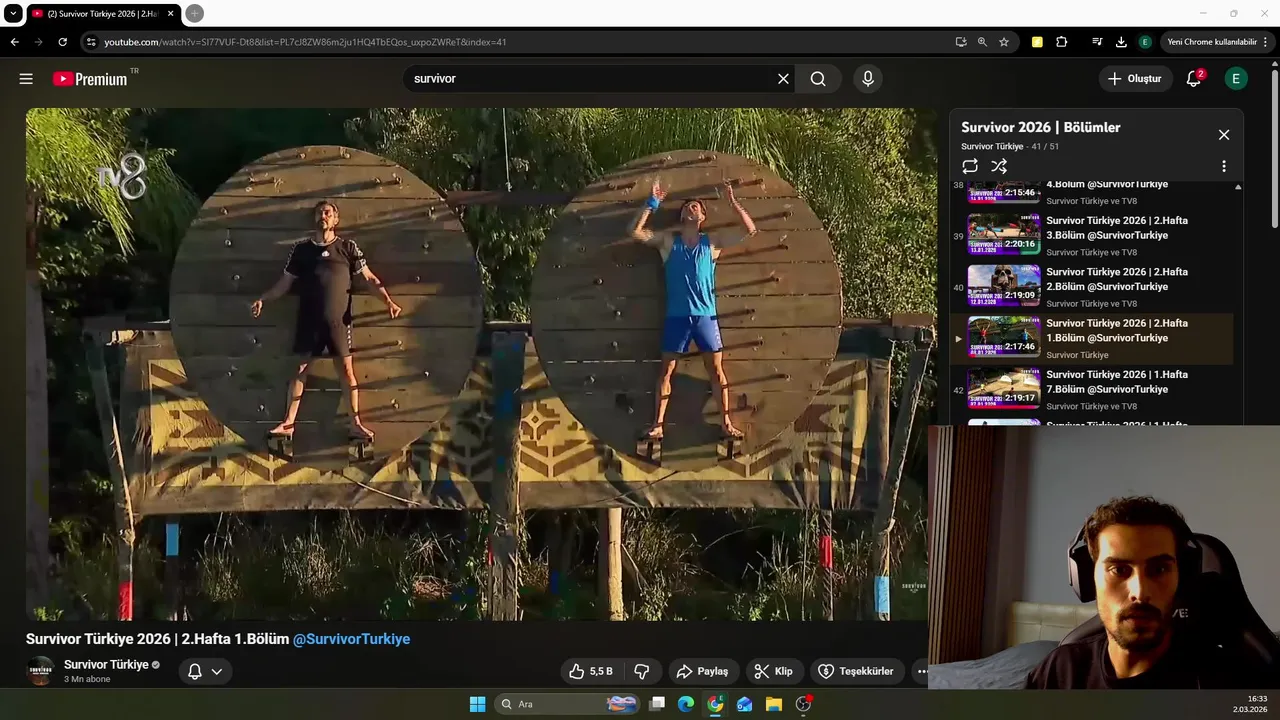Click the Paylaş share button
Screen dimensions: 1280x720
coord(702,671)
